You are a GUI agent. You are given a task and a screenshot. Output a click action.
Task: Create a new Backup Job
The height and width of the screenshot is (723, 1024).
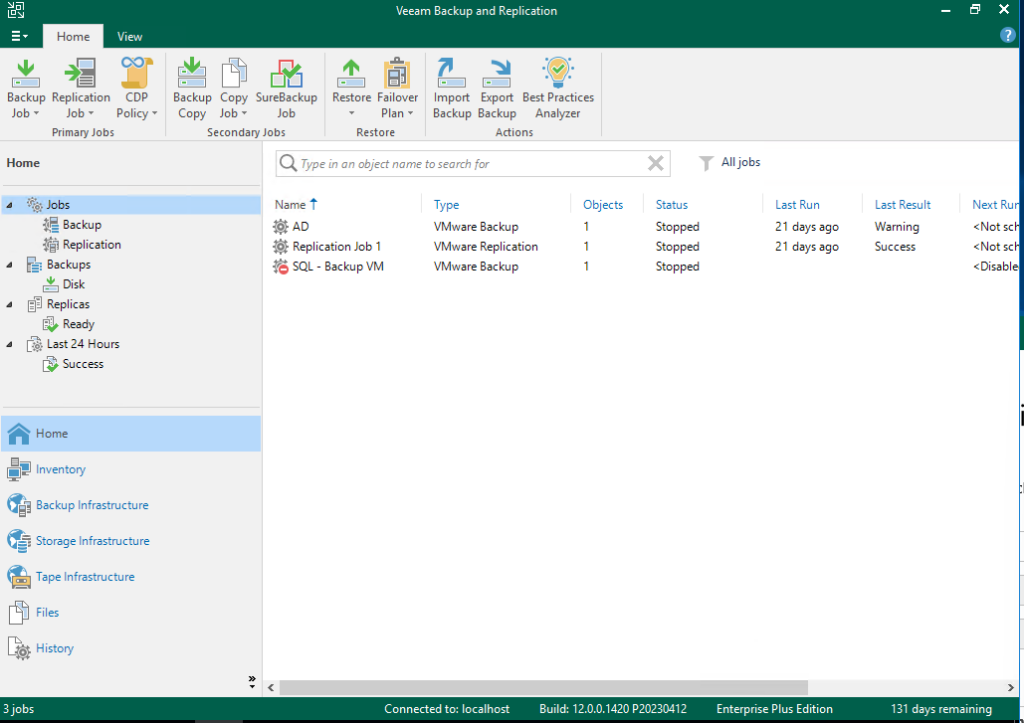click(x=25, y=88)
